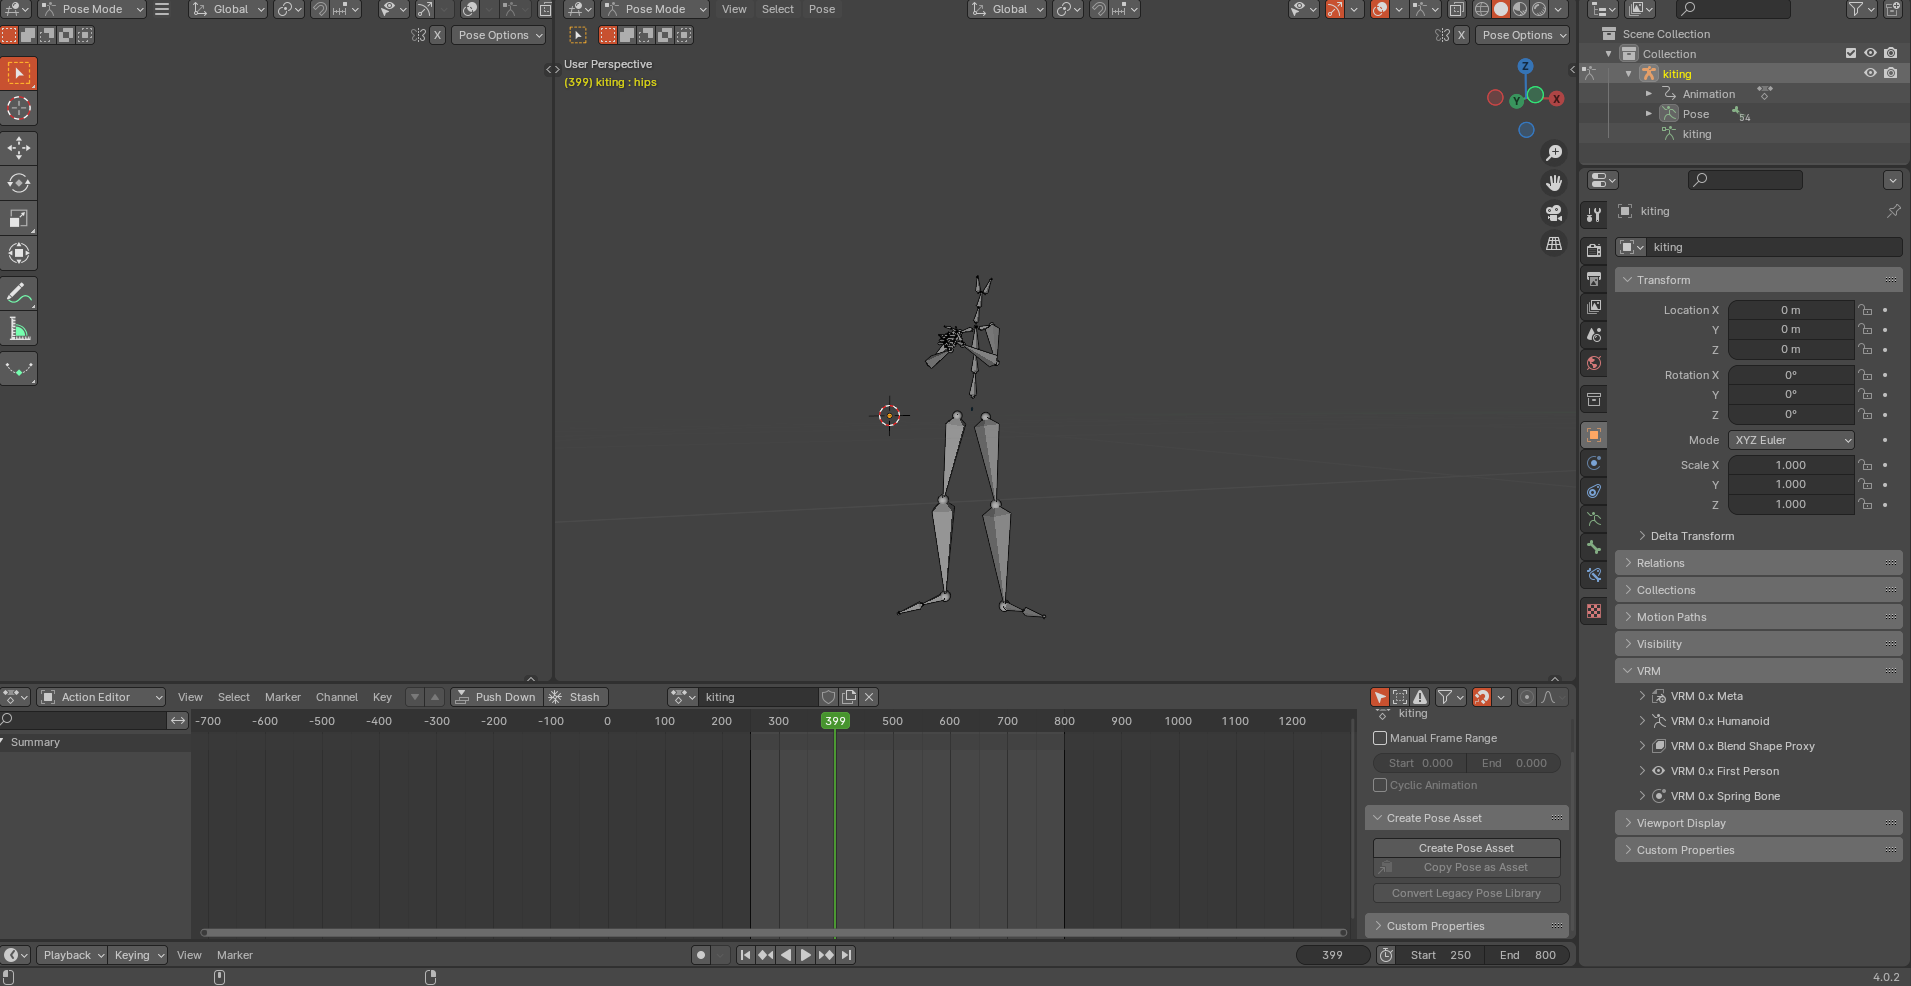Toggle camera view in the viewport
Viewport: 1911px width, 986px height.
pos(1554,213)
